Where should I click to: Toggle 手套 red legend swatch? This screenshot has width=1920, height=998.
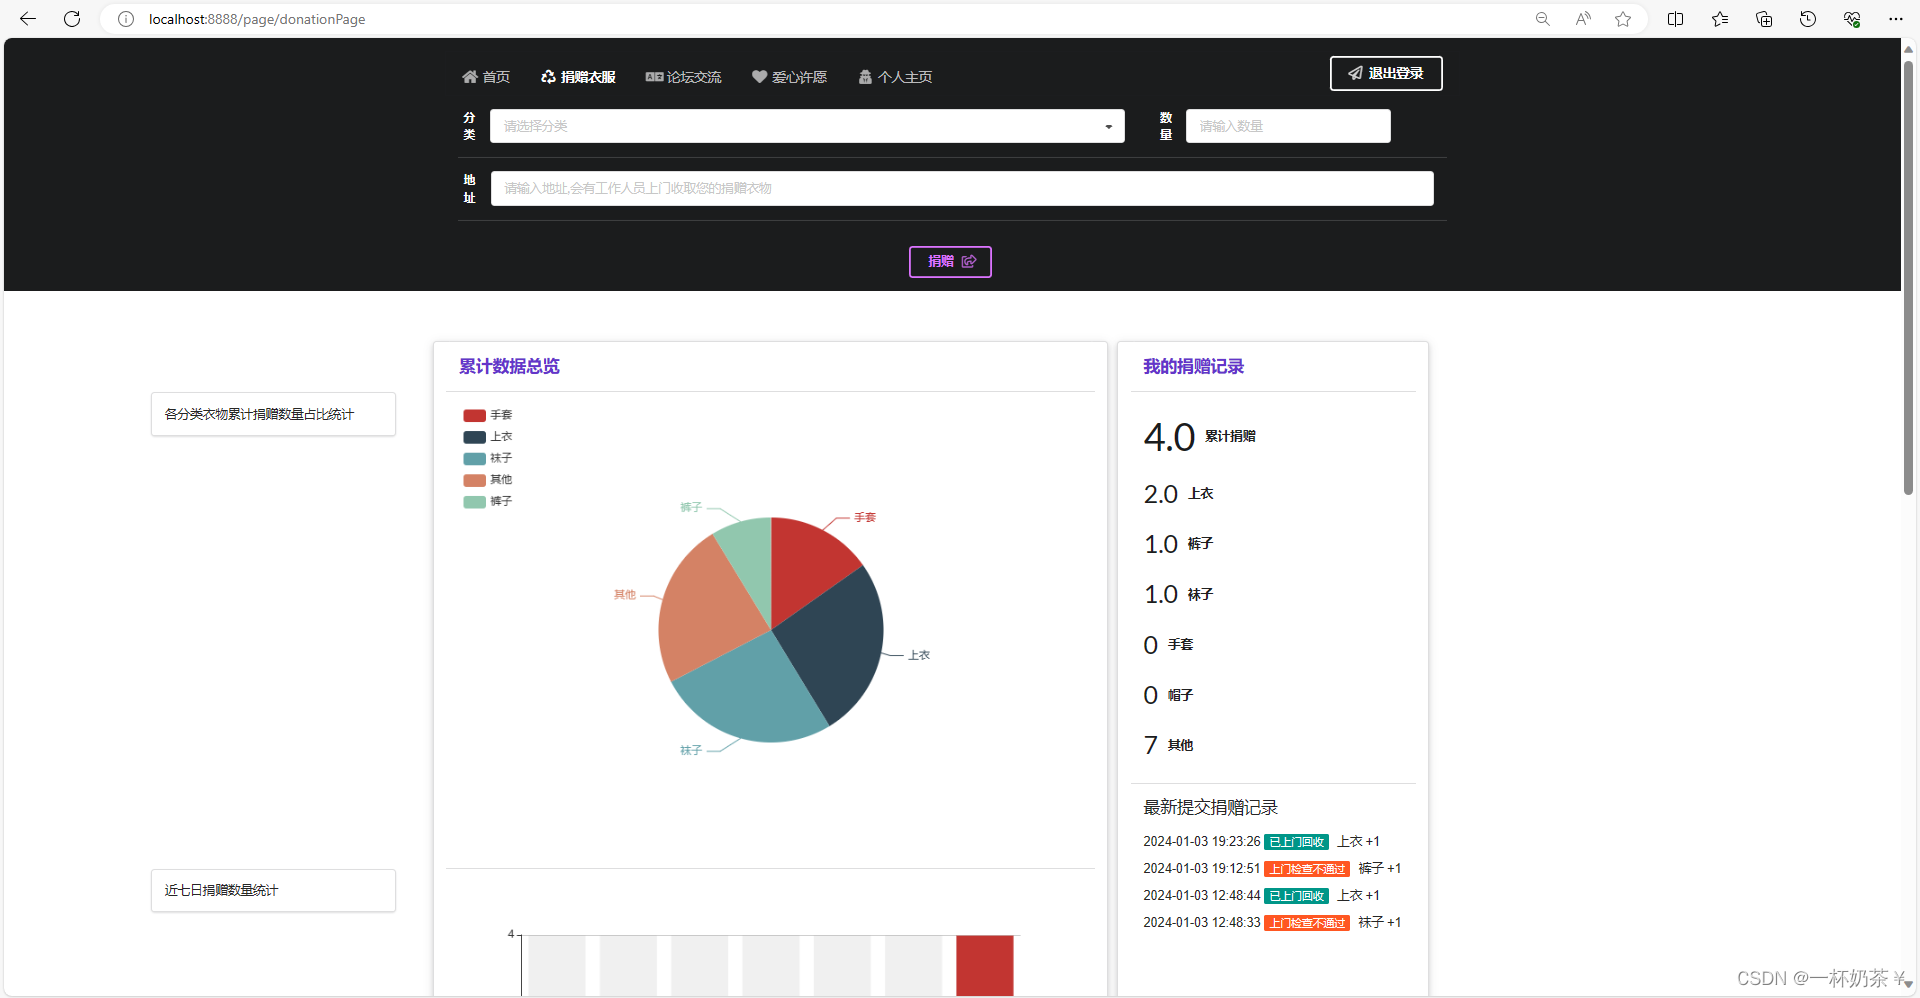click(x=474, y=415)
